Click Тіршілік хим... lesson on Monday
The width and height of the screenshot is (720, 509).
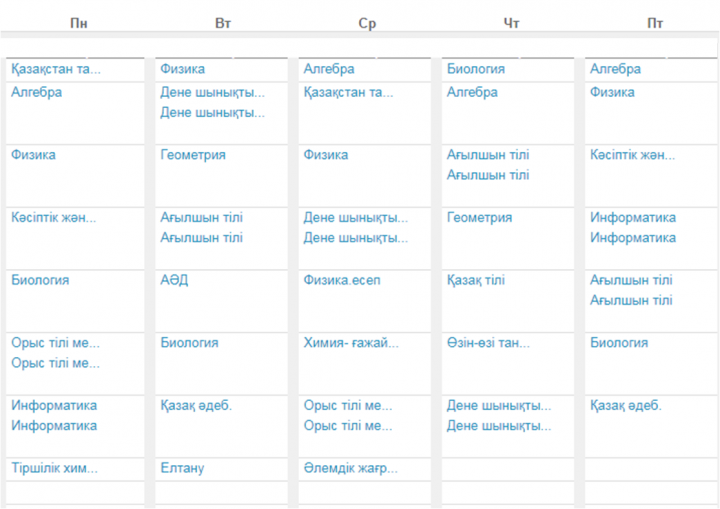point(54,468)
